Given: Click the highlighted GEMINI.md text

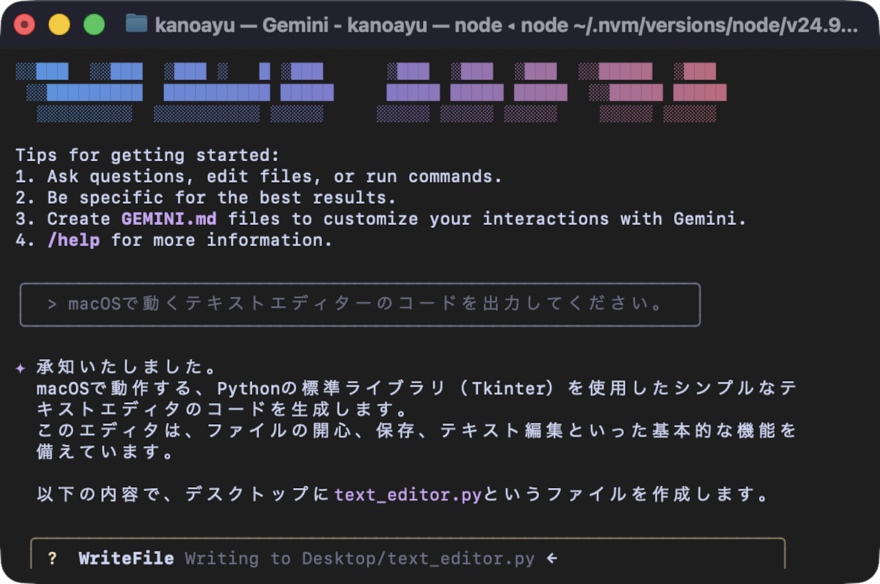Looking at the screenshot, I should (170, 219).
